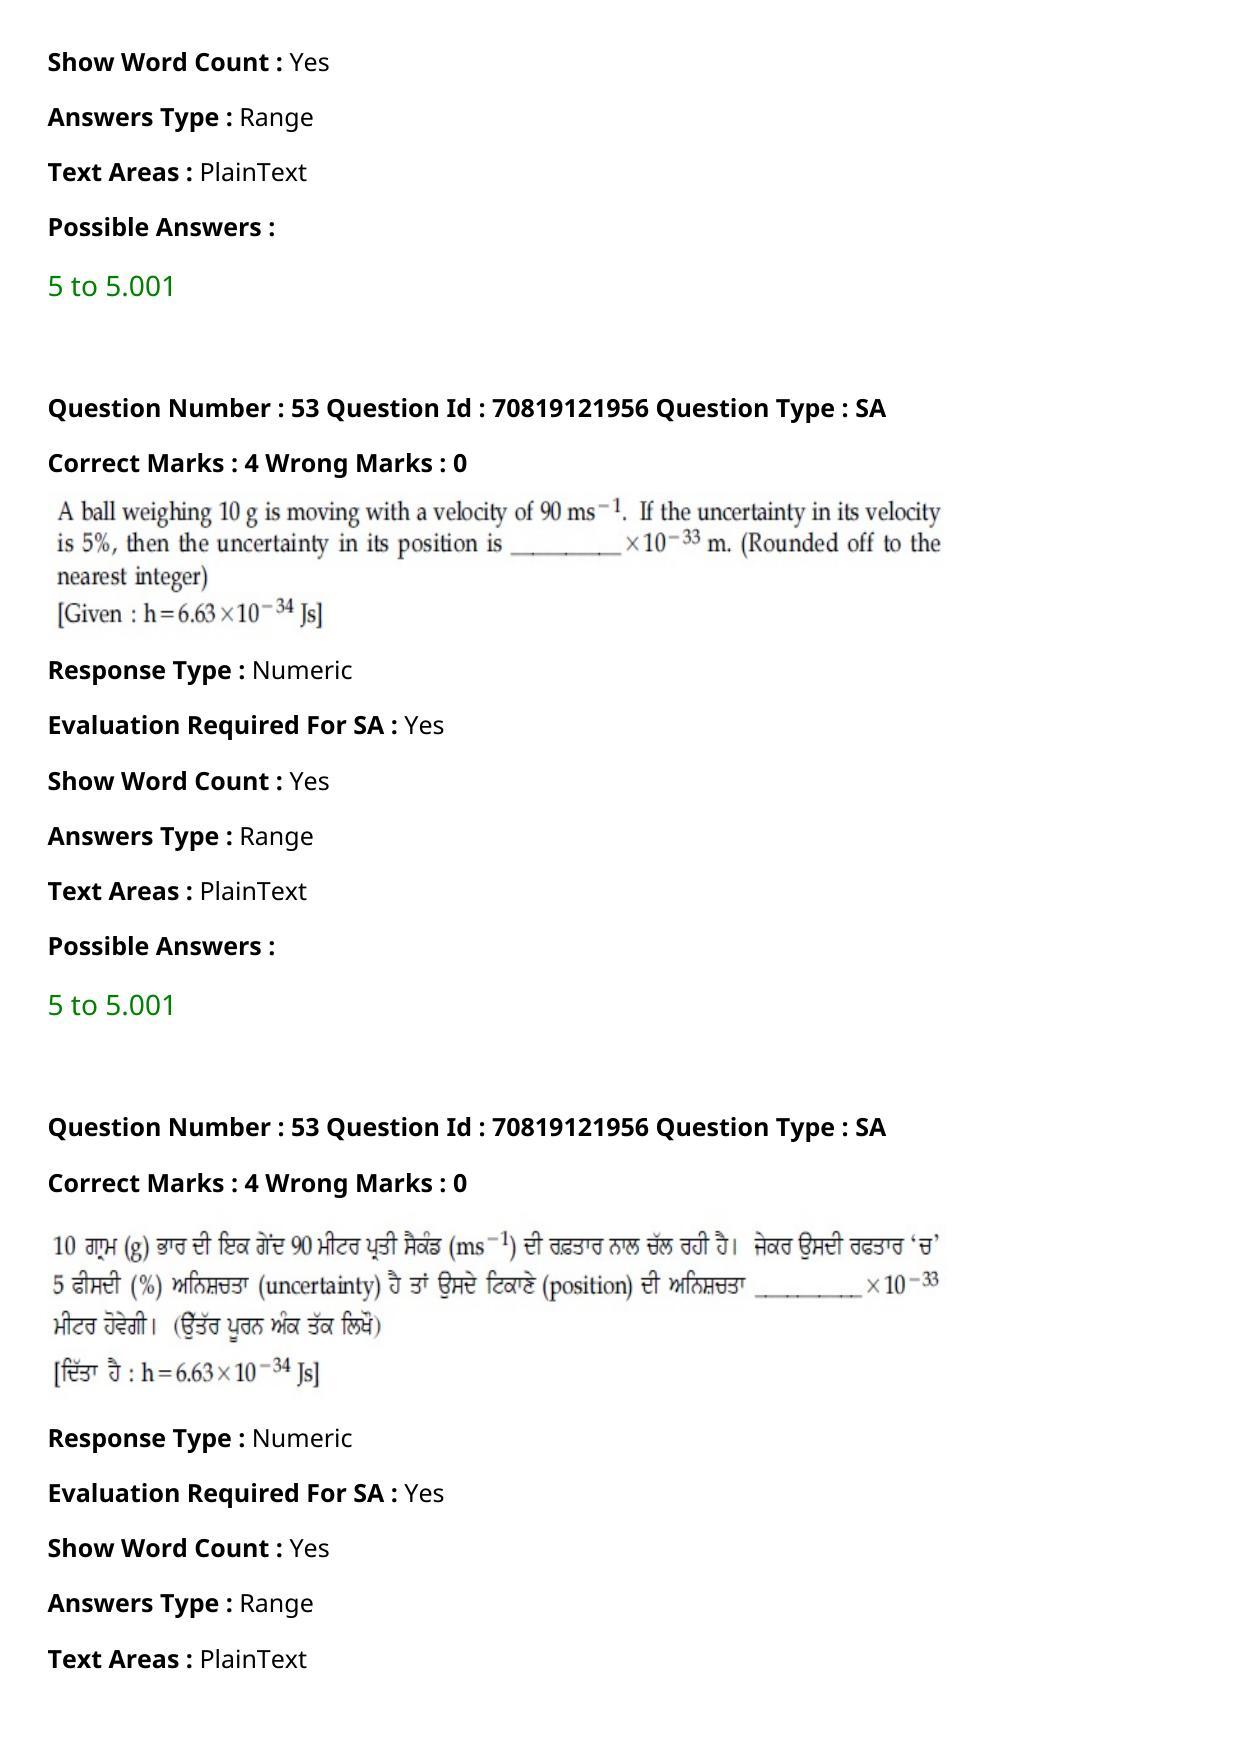
Task: Click the first 'Correct Marks : 4 Wrong Marks : 0'
Action: (257, 463)
